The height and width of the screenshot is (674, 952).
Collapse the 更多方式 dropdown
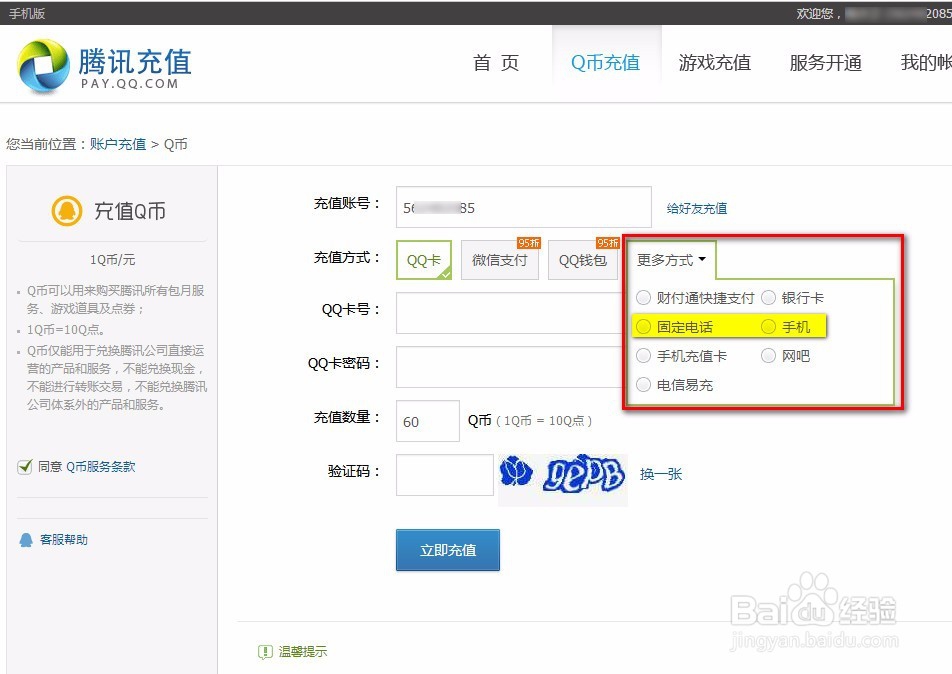[x=671, y=260]
